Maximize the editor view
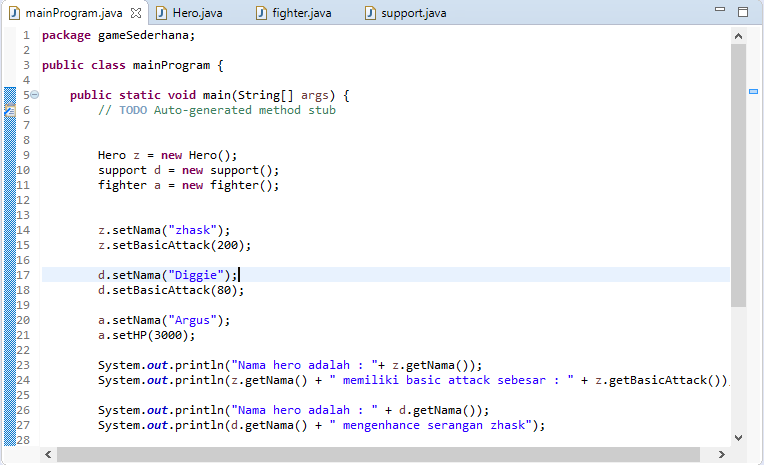Viewport: 764px width, 465px height. 743,12
